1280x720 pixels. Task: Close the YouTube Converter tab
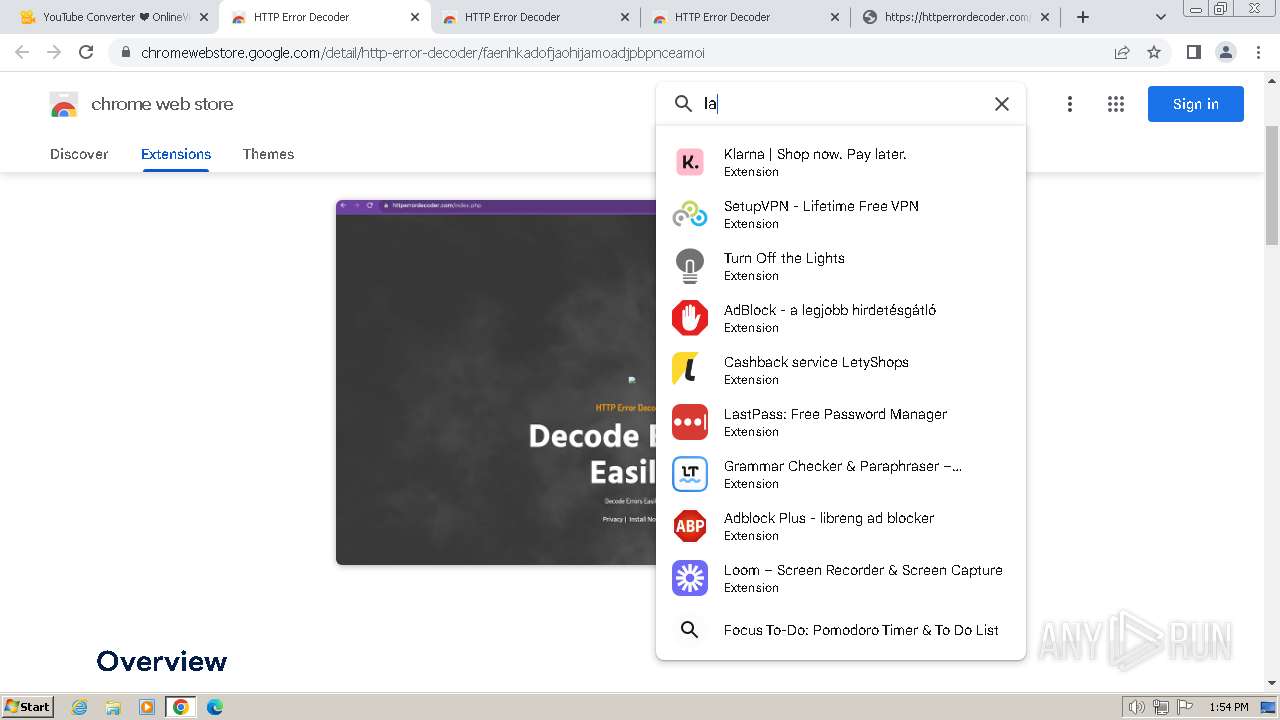pyautogui.click(x=204, y=17)
